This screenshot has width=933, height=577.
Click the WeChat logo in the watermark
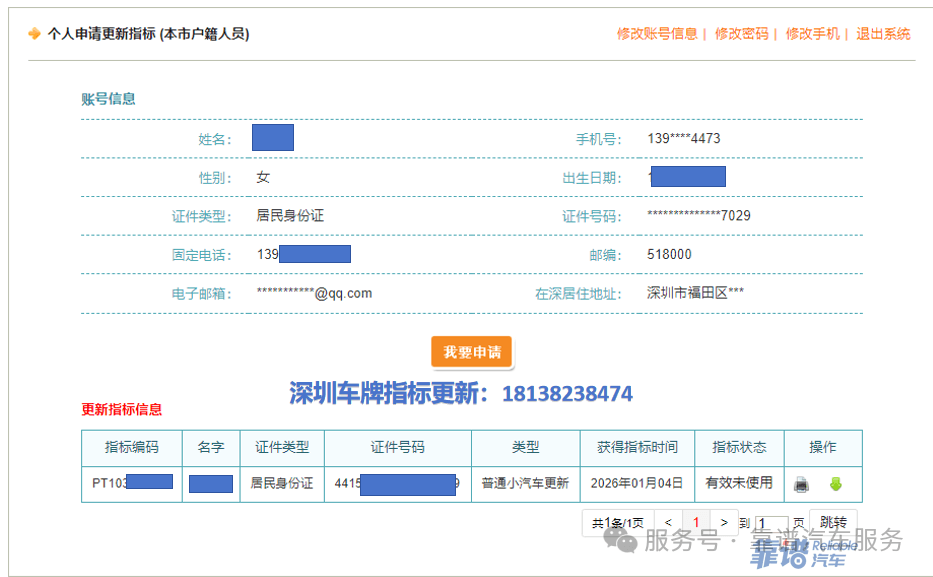point(625,542)
